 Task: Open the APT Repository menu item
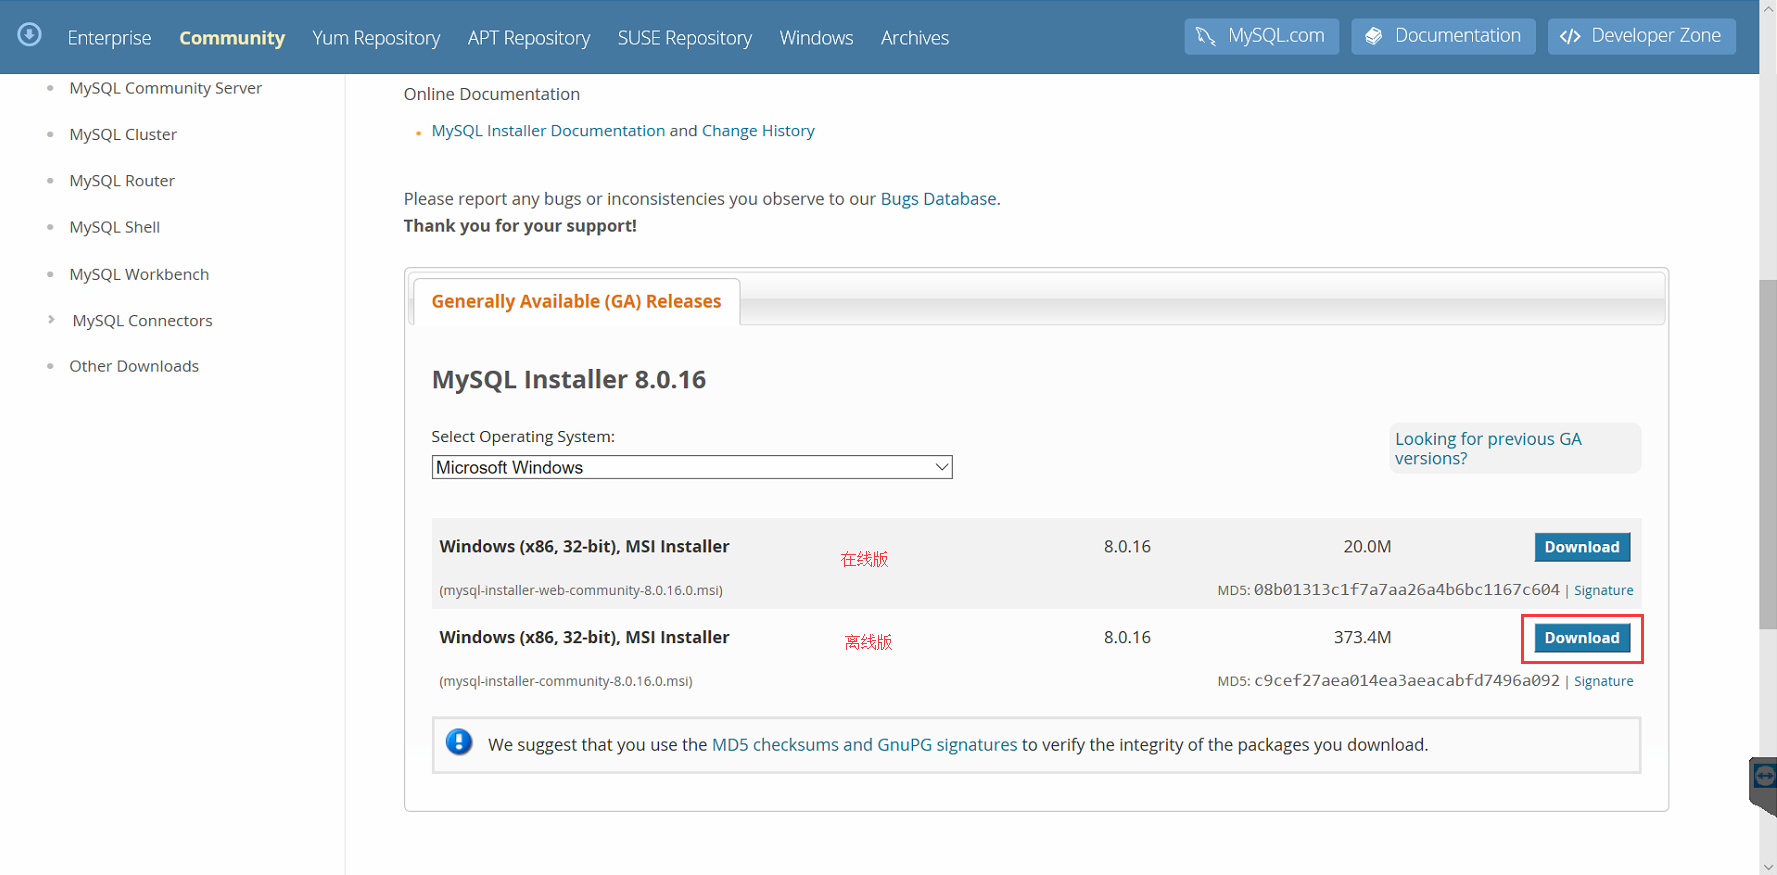click(529, 37)
